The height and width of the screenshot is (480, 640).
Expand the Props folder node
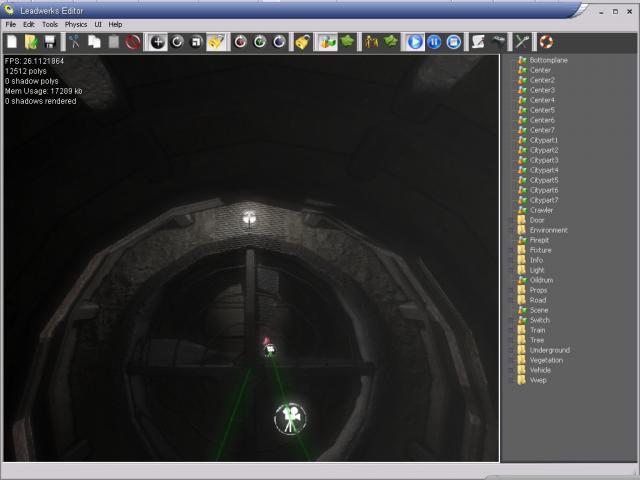tap(510, 290)
